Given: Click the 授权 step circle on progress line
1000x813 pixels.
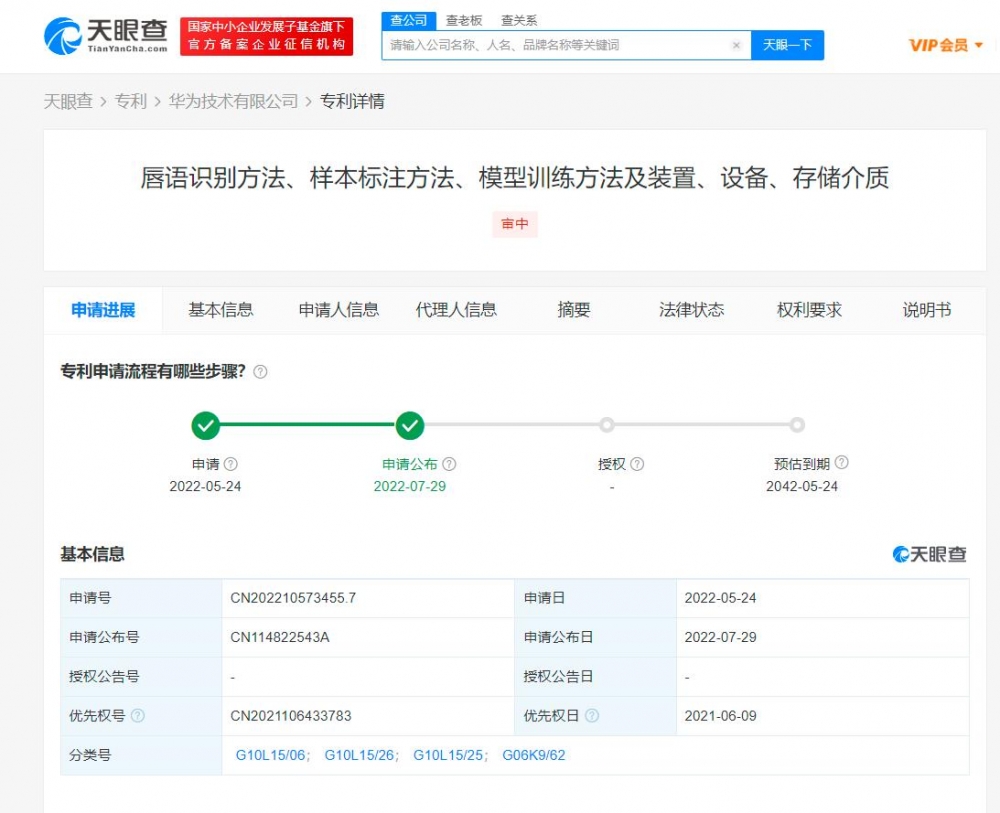Looking at the screenshot, I should pyautogui.click(x=607, y=425).
